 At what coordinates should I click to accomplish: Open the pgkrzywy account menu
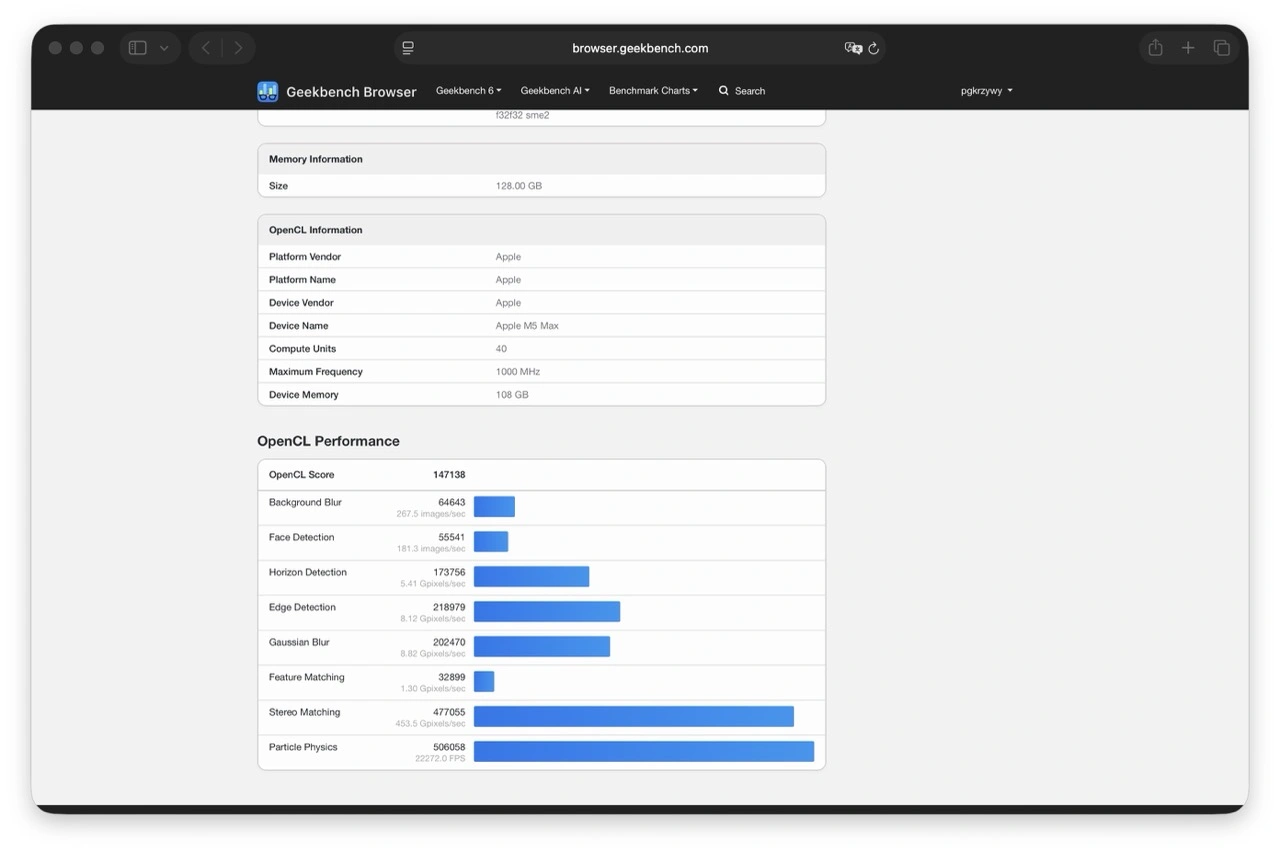(986, 91)
